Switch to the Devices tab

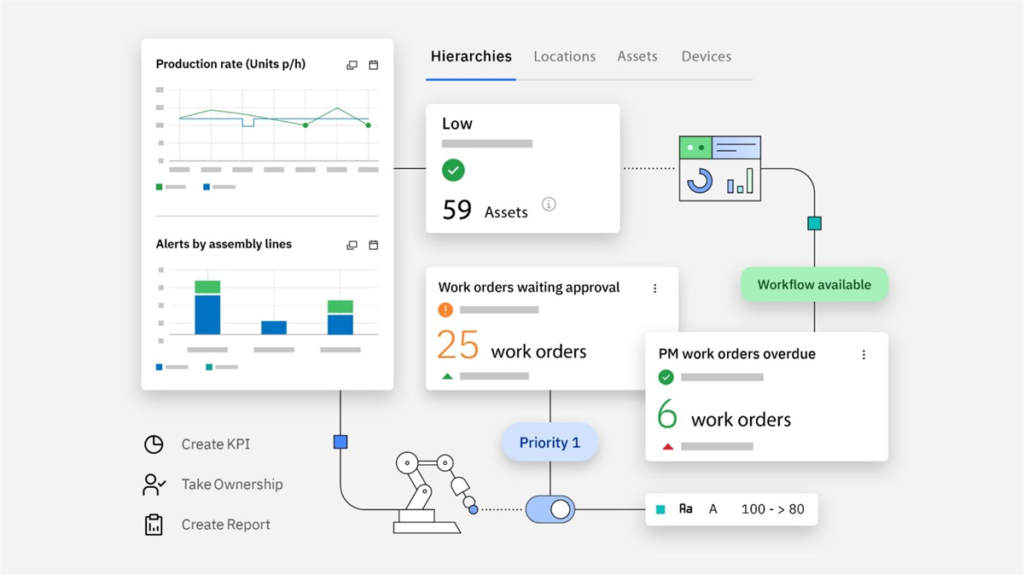coord(706,57)
